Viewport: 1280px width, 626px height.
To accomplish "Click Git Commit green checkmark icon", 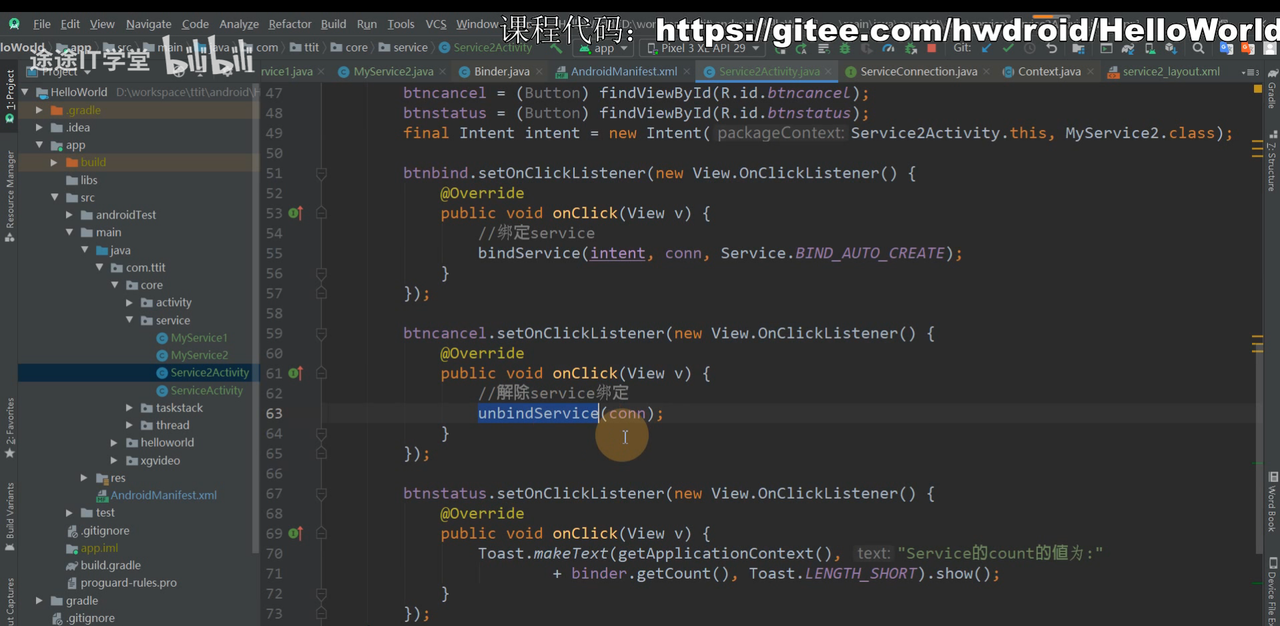I will (1008, 47).
